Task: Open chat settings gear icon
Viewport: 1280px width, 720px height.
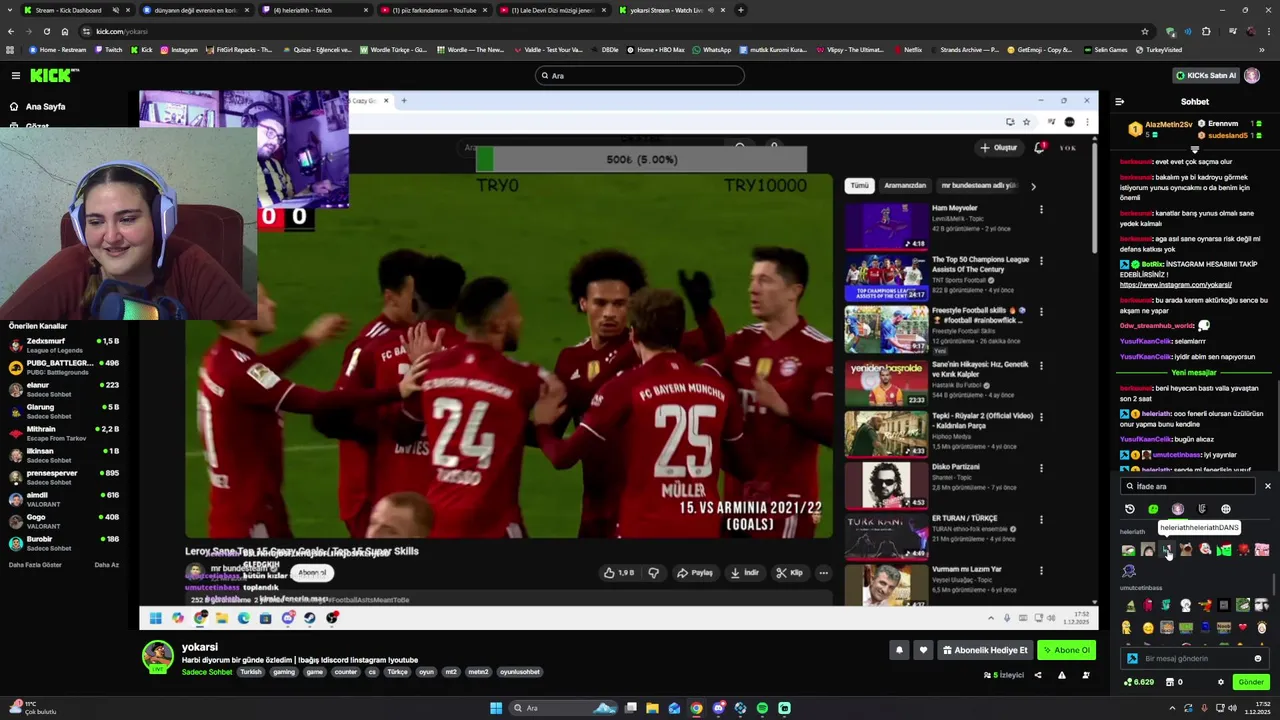Action: [x=1220, y=682]
